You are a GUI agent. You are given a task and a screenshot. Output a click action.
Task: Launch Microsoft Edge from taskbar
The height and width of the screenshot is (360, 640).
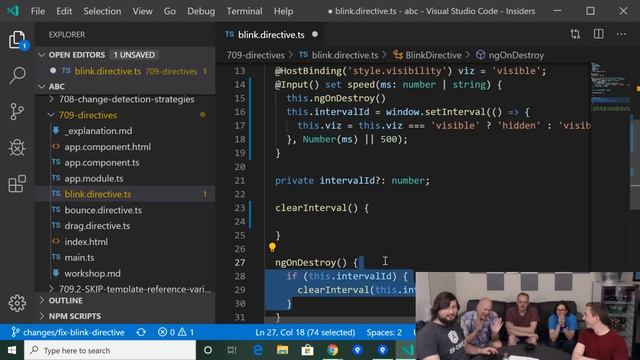point(258,350)
